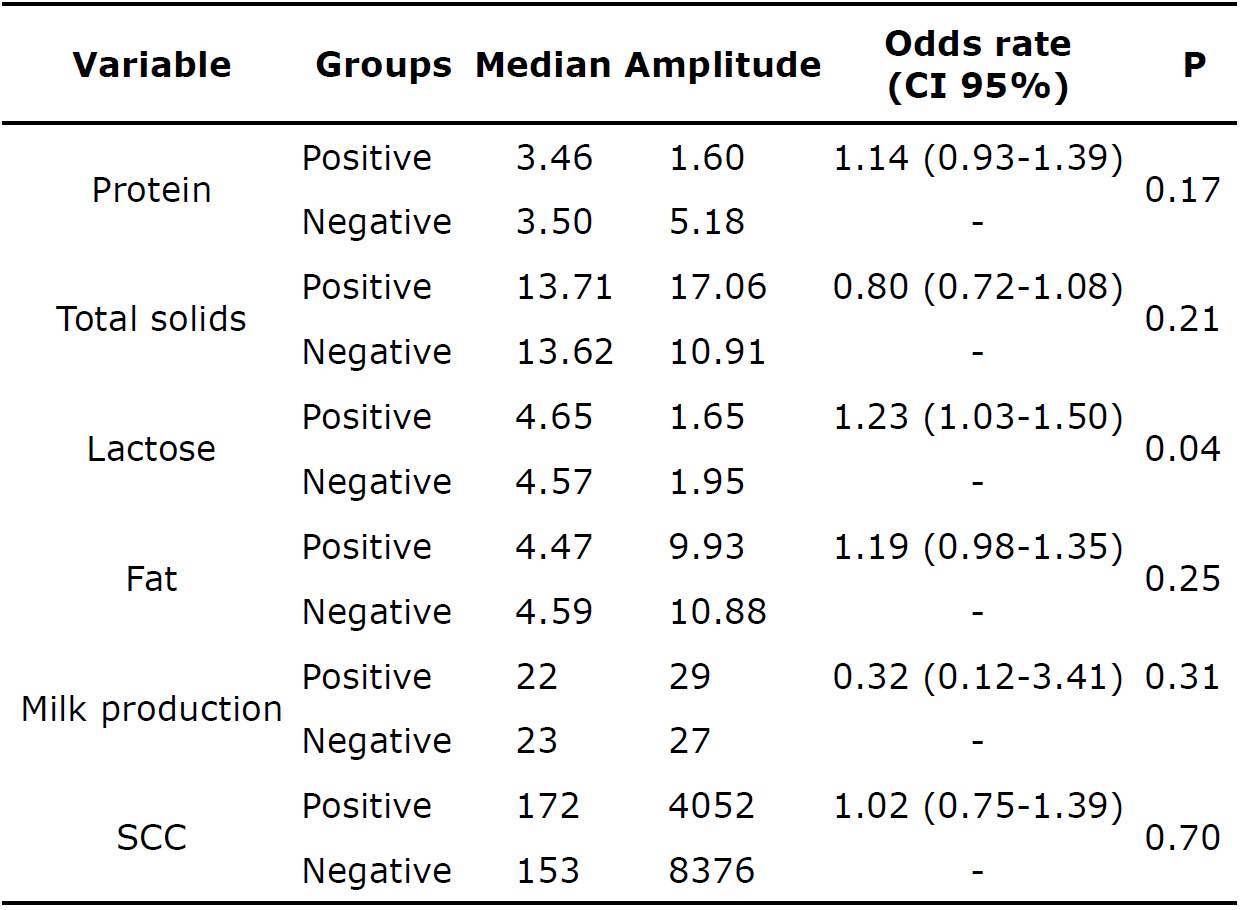Click the median value 13.71

564,287
